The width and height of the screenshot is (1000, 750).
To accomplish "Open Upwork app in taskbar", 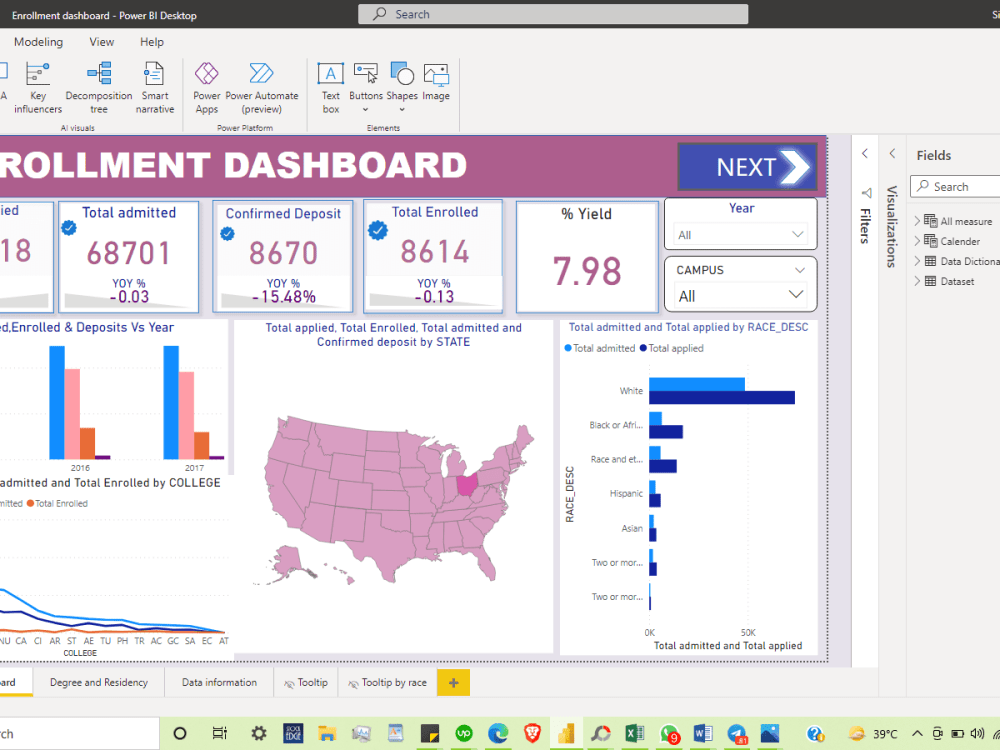I will 464,733.
